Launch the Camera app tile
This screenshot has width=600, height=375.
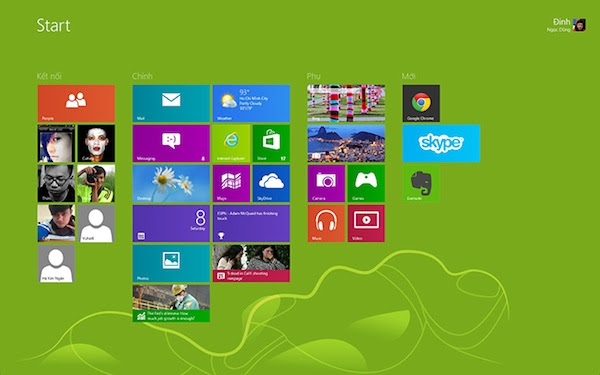pyautogui.click(x=326, y=183)
